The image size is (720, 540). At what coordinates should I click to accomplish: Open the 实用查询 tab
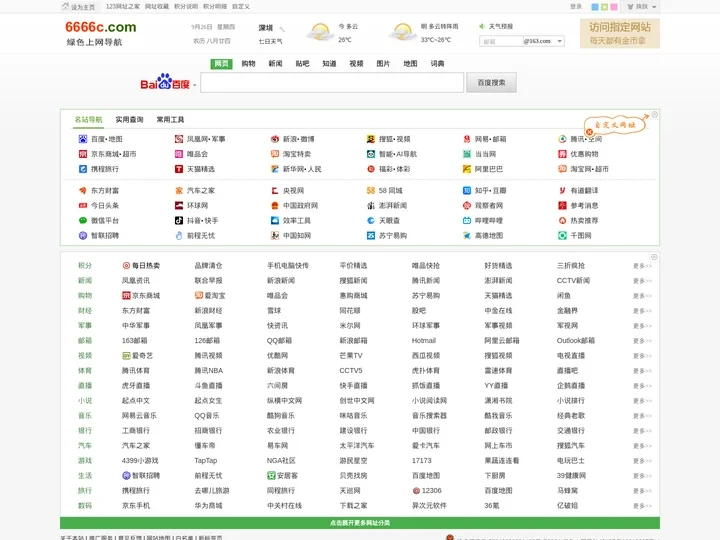point(129,119)
